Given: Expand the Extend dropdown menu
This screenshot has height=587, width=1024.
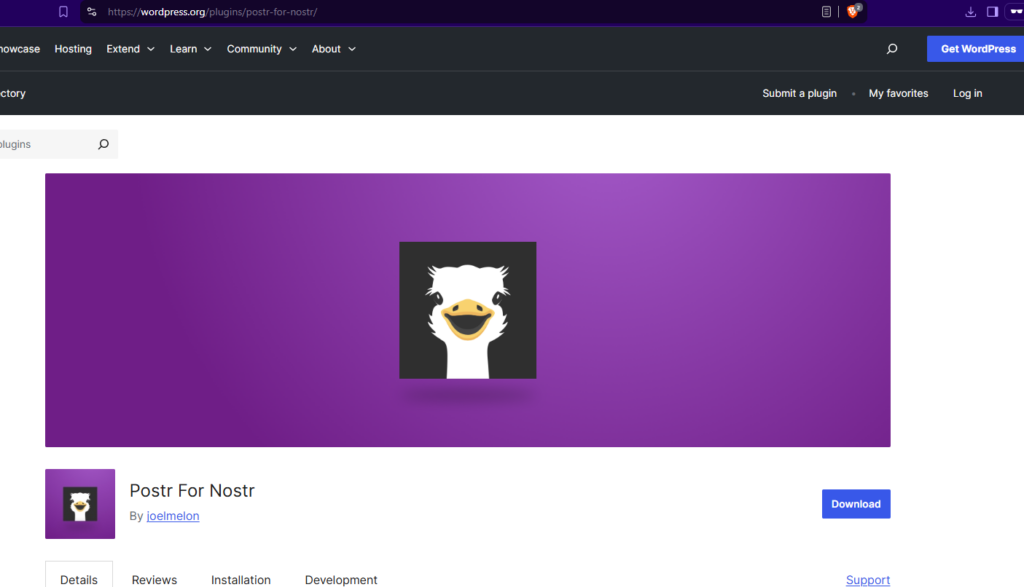Looking at the screenshot, I should (x=130, y=48).
